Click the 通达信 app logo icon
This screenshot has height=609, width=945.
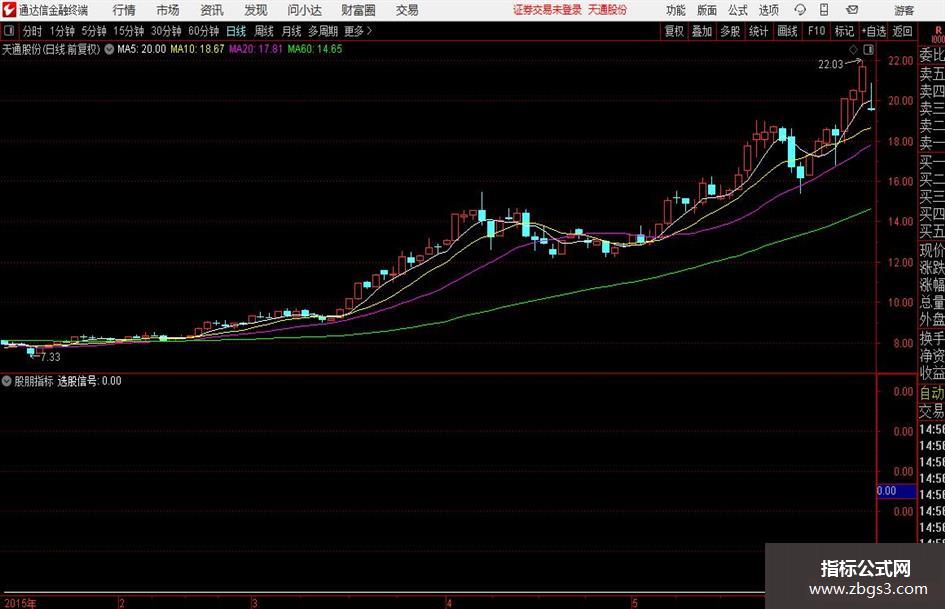(8, 10)
